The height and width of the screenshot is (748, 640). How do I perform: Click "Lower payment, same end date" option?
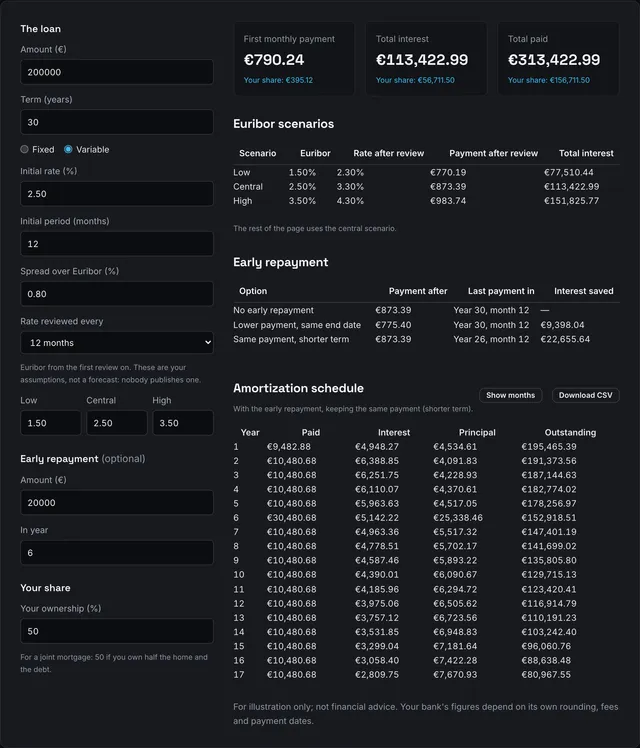click(x=297, y=325)
